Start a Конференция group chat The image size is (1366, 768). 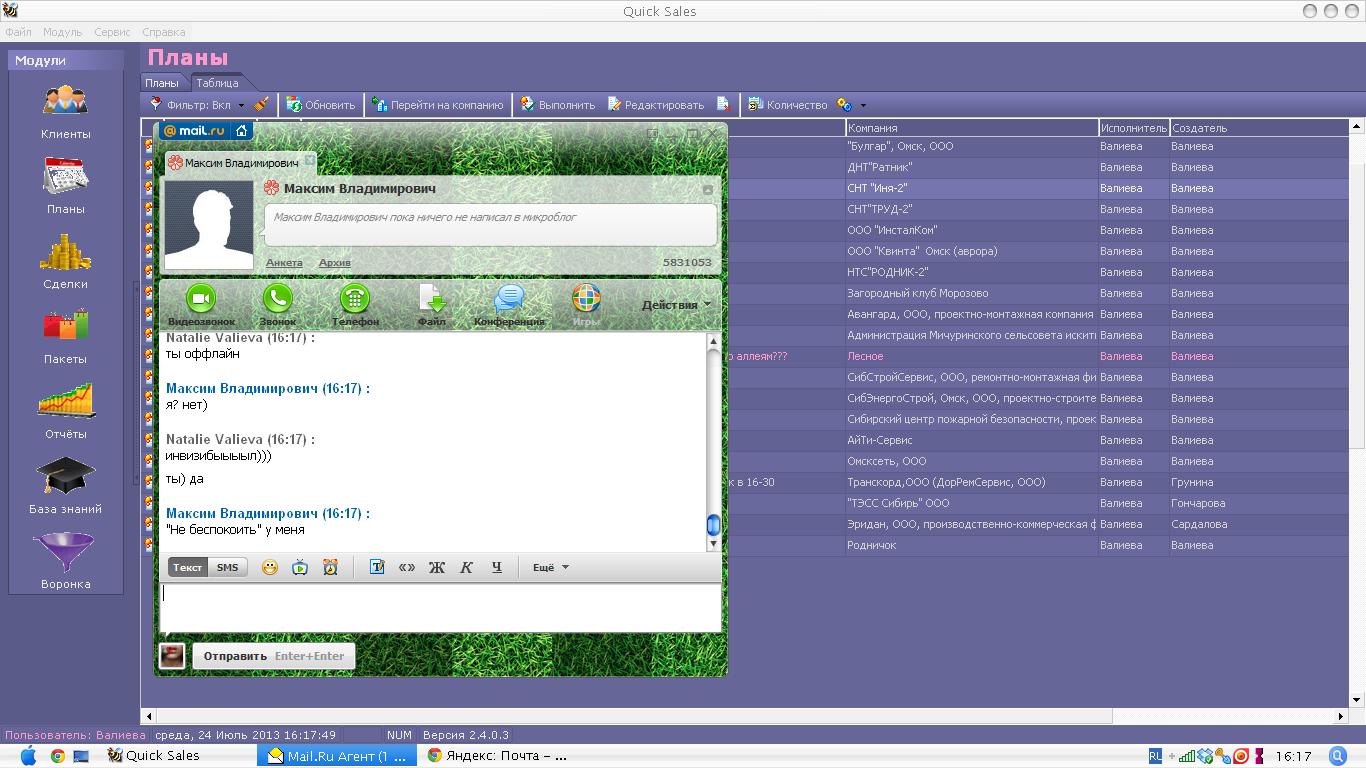(x=509, y=305)
